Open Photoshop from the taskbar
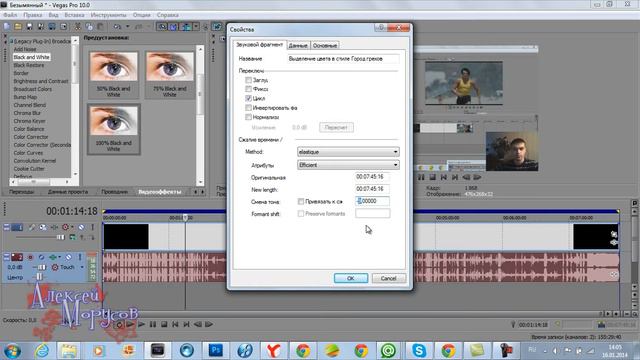This screenshot has height=360, width=640. tap(216, 350)
